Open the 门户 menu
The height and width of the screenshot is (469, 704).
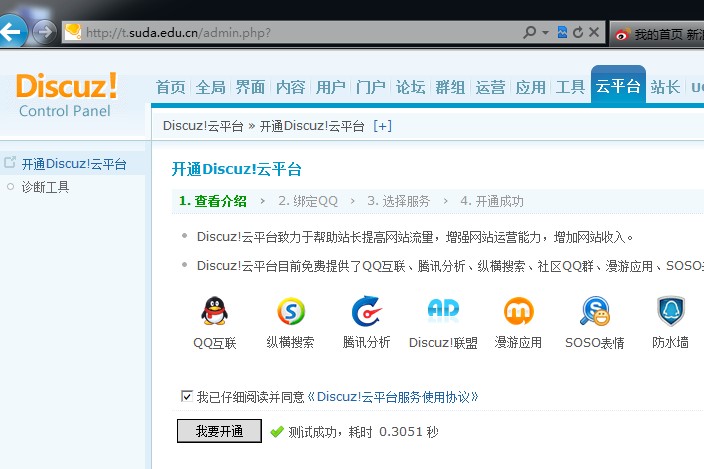(x=370, y=87)
